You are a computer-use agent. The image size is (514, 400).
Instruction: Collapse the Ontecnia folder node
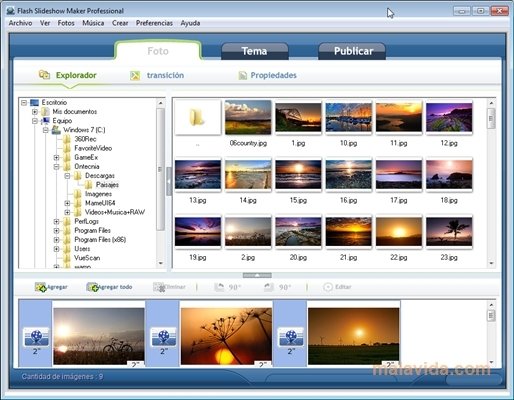pyautogui.click(x=56, y=166)
